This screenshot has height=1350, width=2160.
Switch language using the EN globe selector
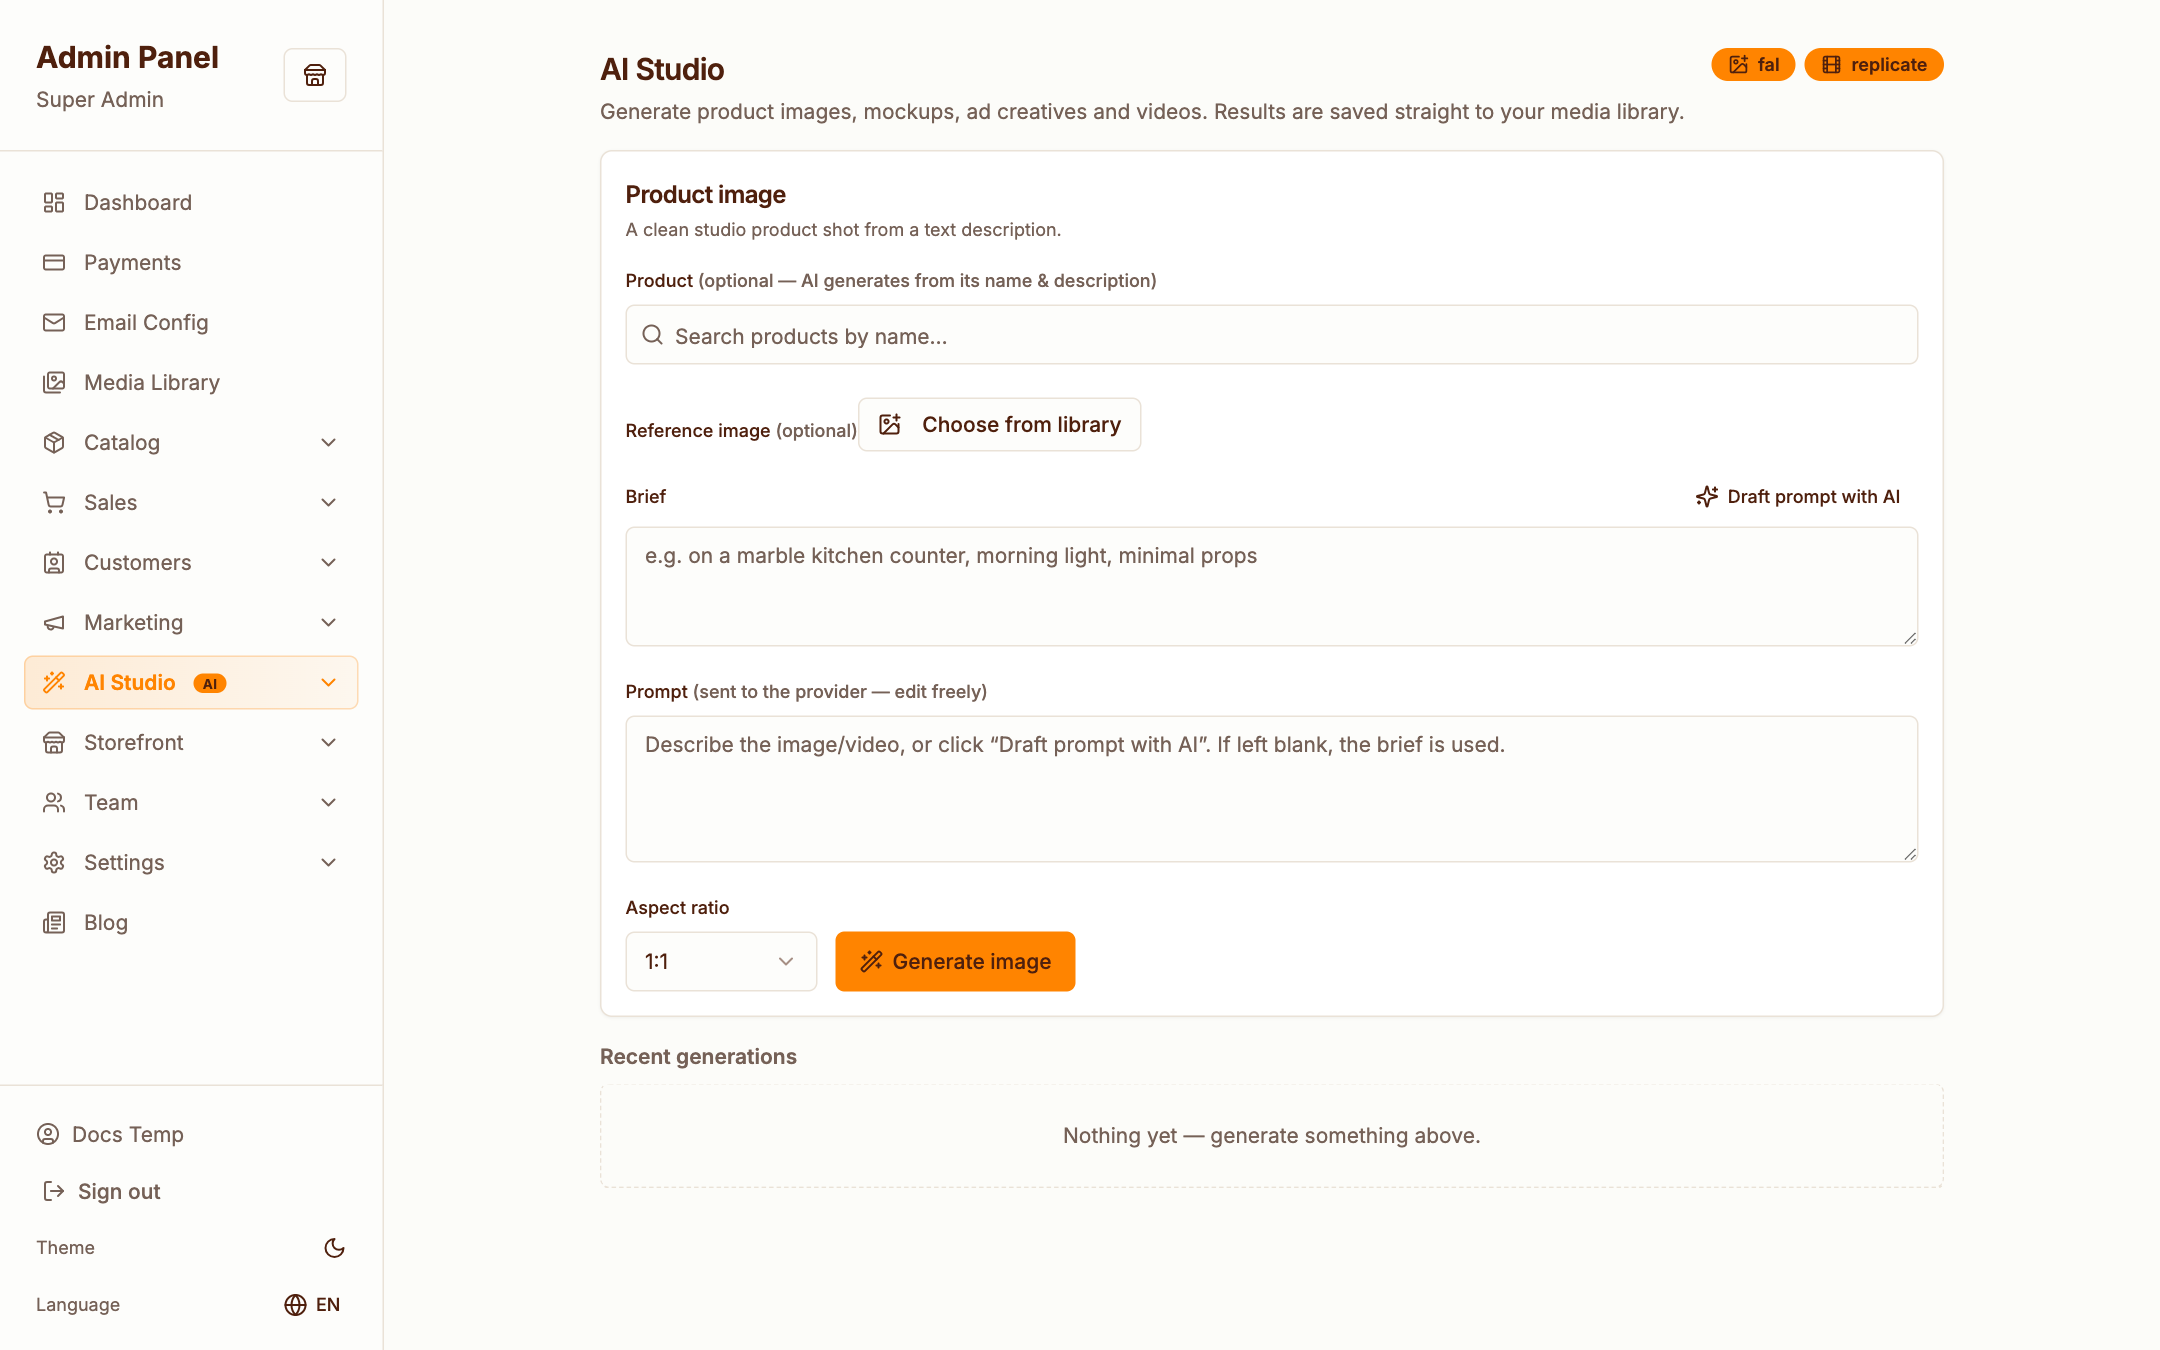[x=312, y=1305]
